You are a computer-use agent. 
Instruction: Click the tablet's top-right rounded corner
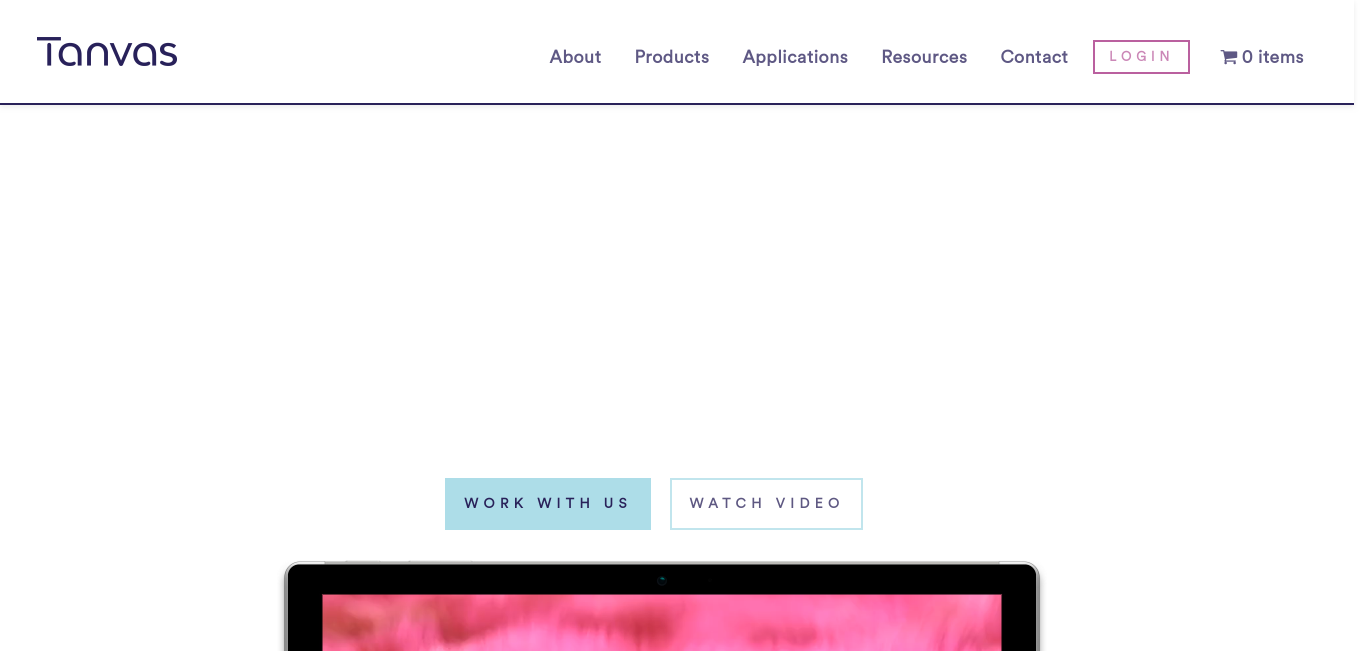click(x=1031, y=571)
